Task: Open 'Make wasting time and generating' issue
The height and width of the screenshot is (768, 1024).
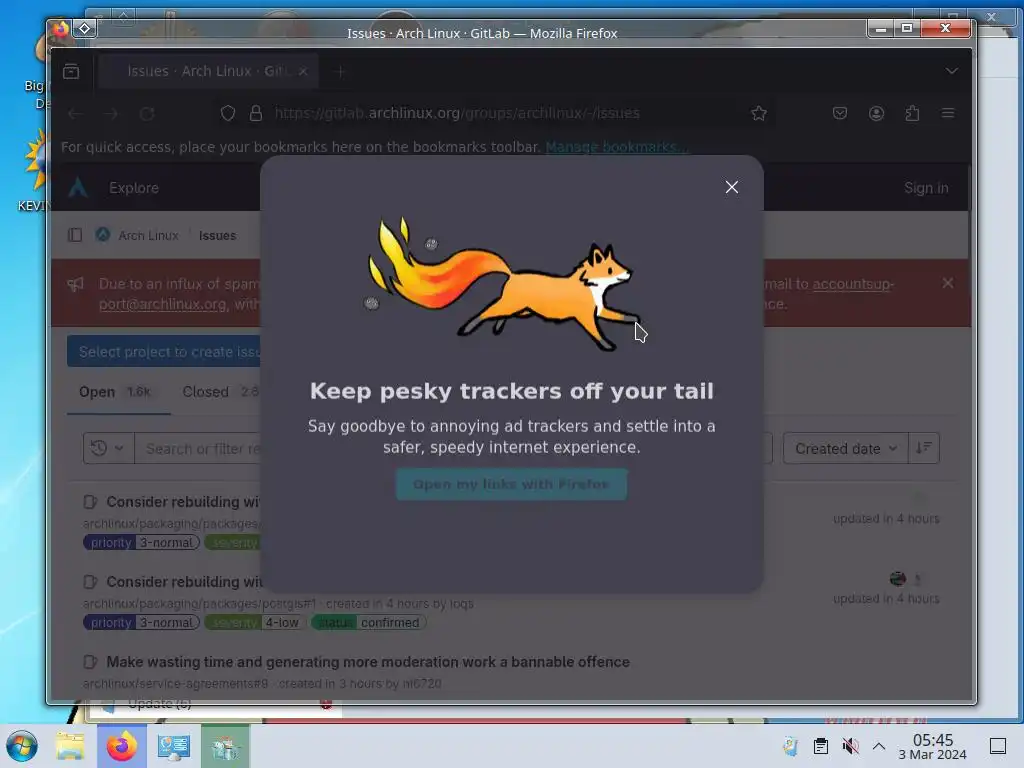Action: click(368, 662)
